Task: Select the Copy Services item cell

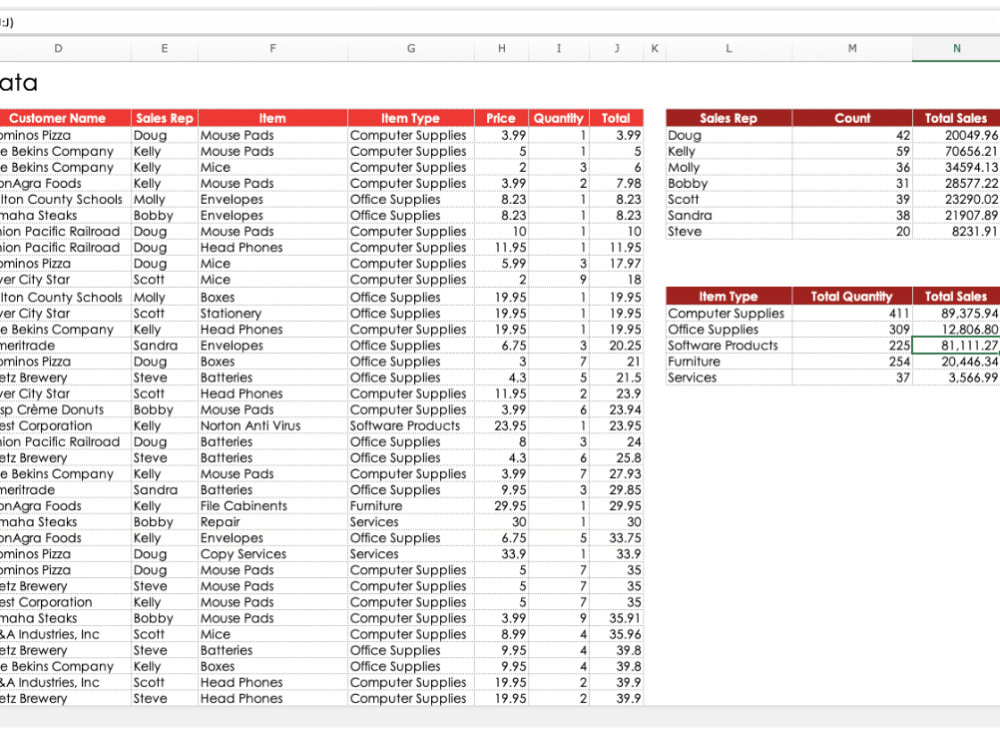Action: [x=273, y=554]
